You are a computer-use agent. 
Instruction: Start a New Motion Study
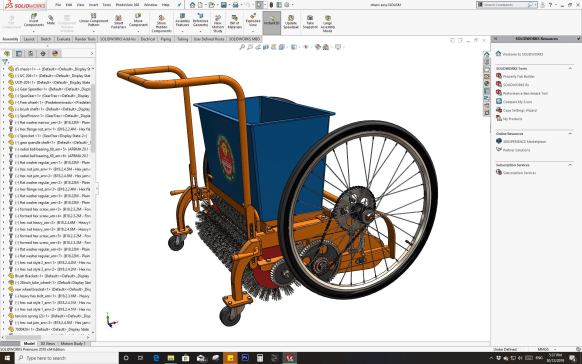pos(218,24)
